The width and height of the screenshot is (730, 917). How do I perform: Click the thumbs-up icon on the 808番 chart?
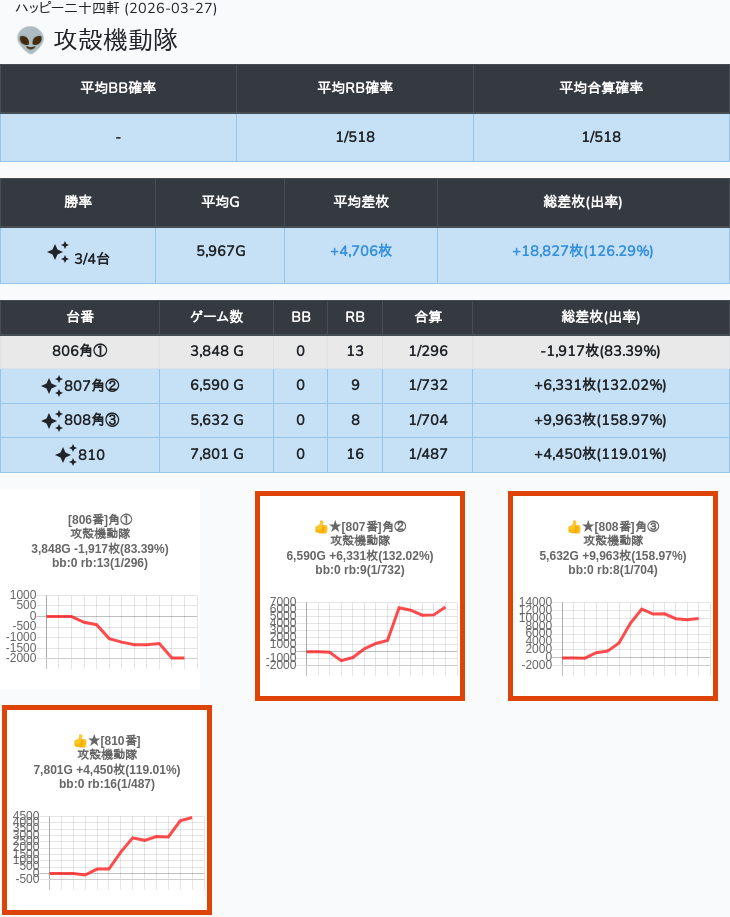[574, 526]
